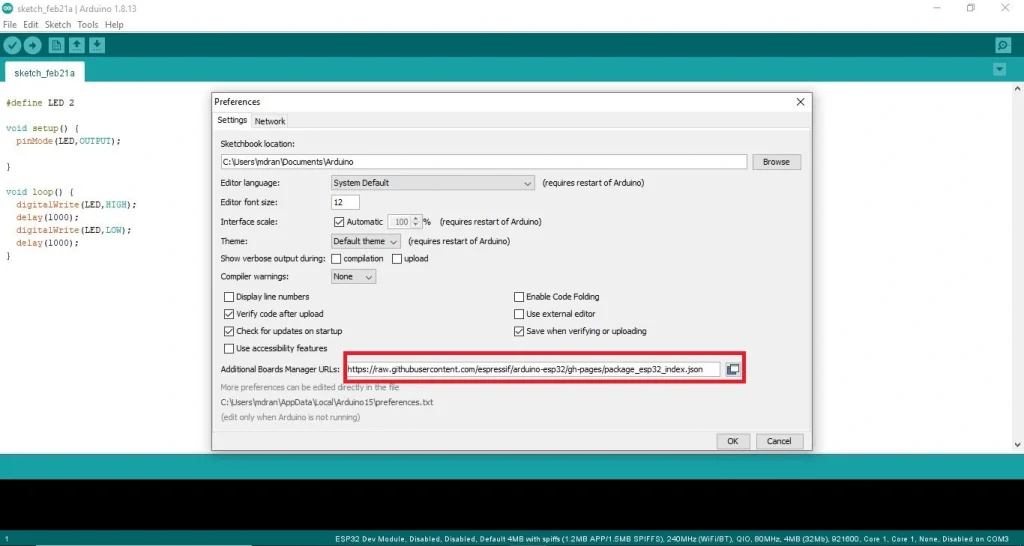Check Enable Code Folding
Image resolution: width=1024 pixels, height=546 pixels.
pos(519,297)
